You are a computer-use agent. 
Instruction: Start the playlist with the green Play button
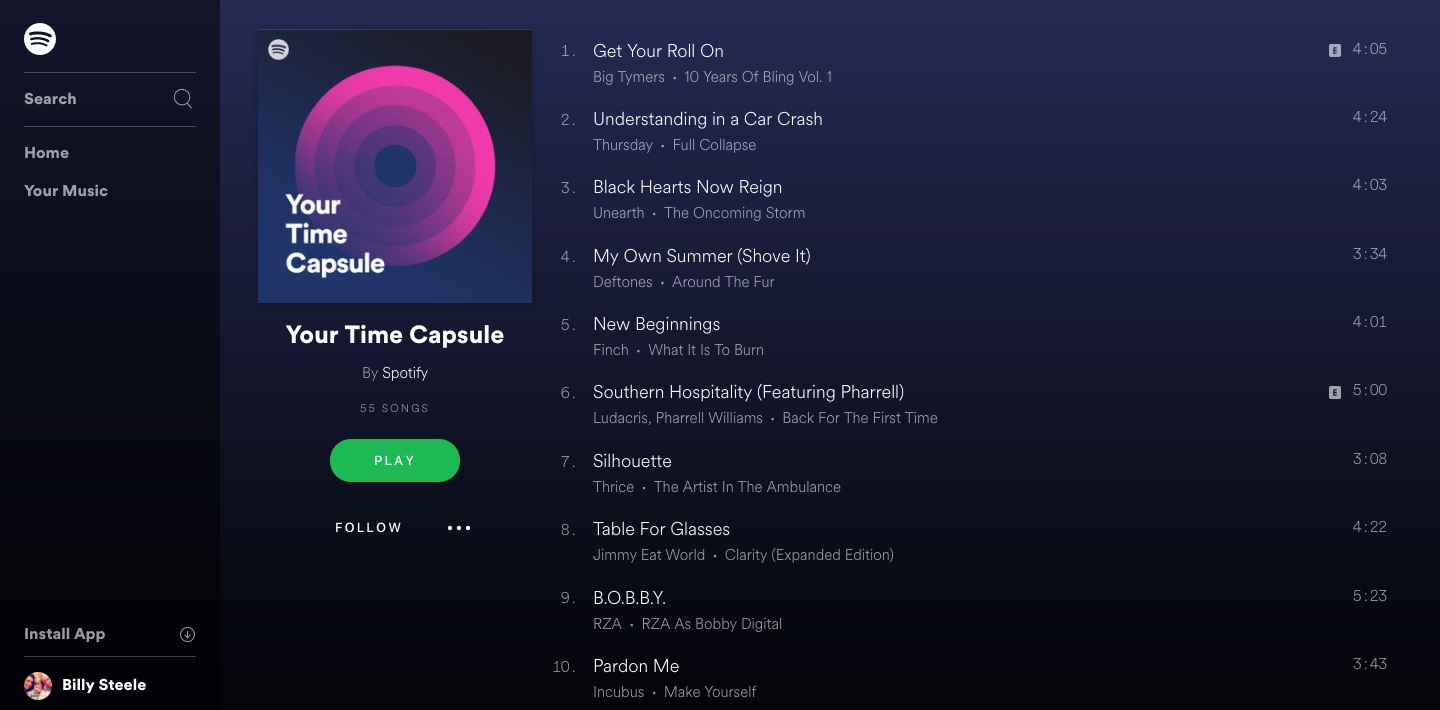point(395,461)
